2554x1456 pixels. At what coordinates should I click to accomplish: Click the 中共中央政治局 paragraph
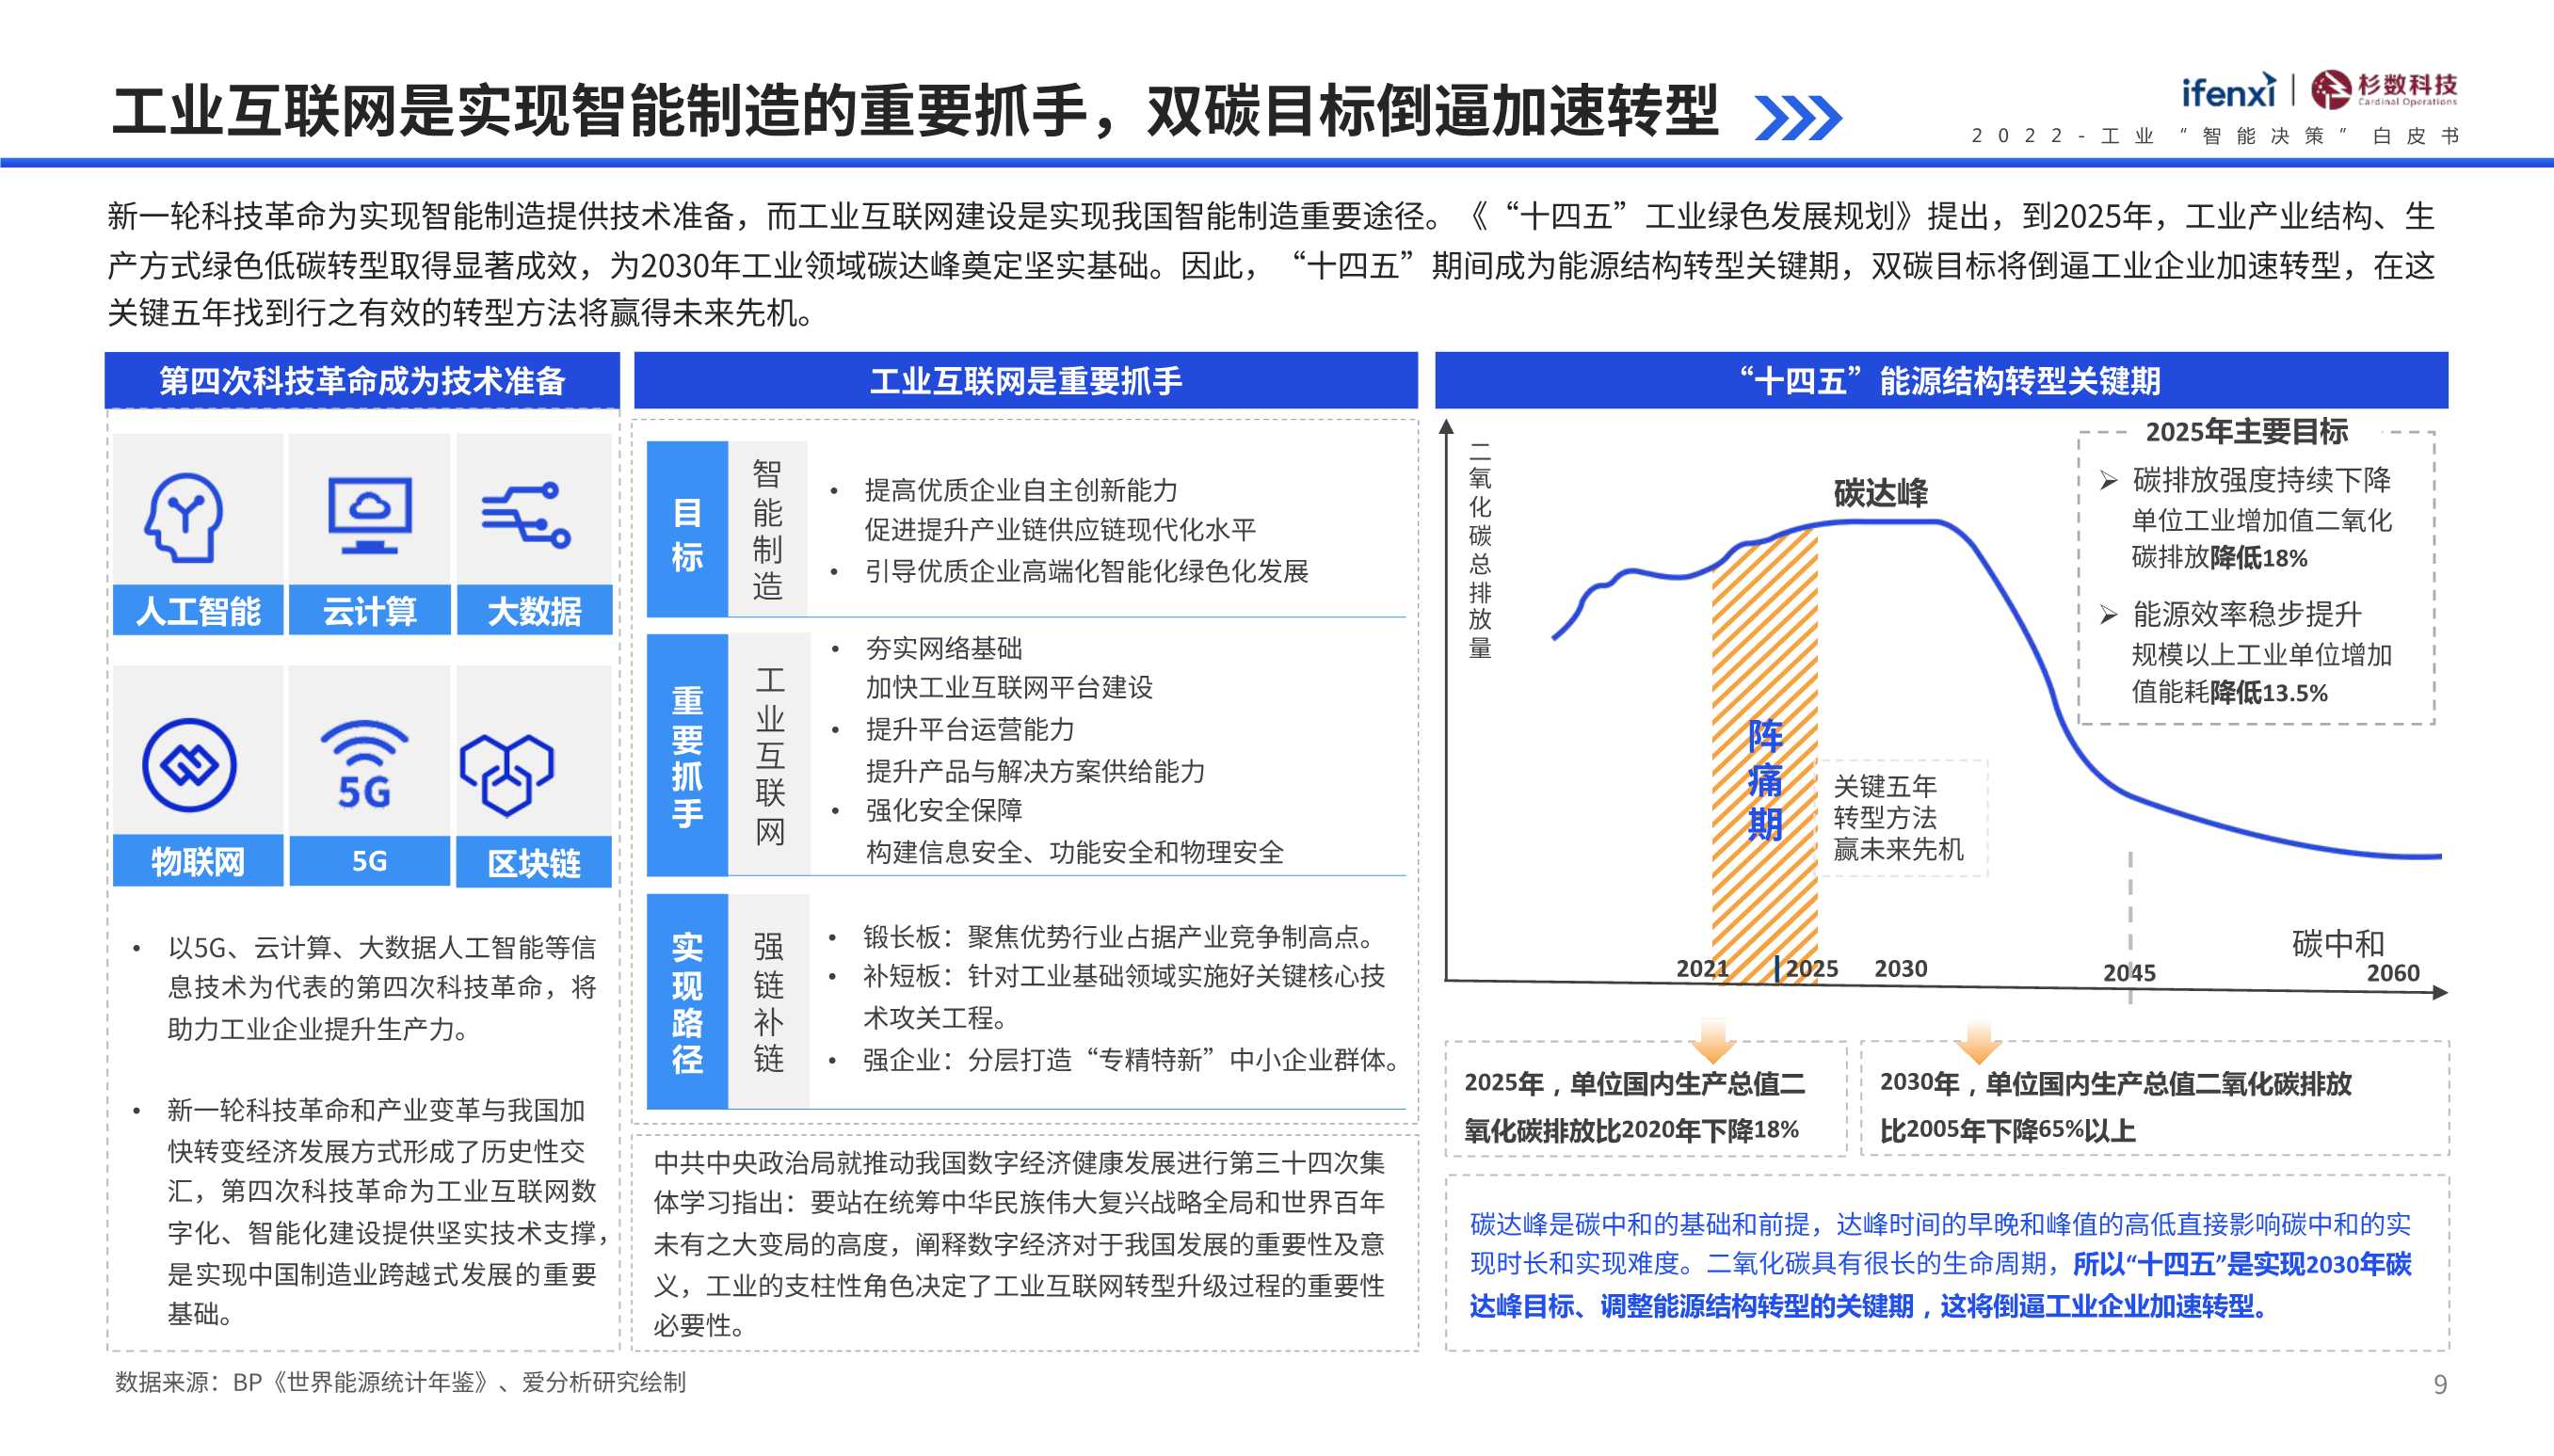[x=1020, y=1243]
